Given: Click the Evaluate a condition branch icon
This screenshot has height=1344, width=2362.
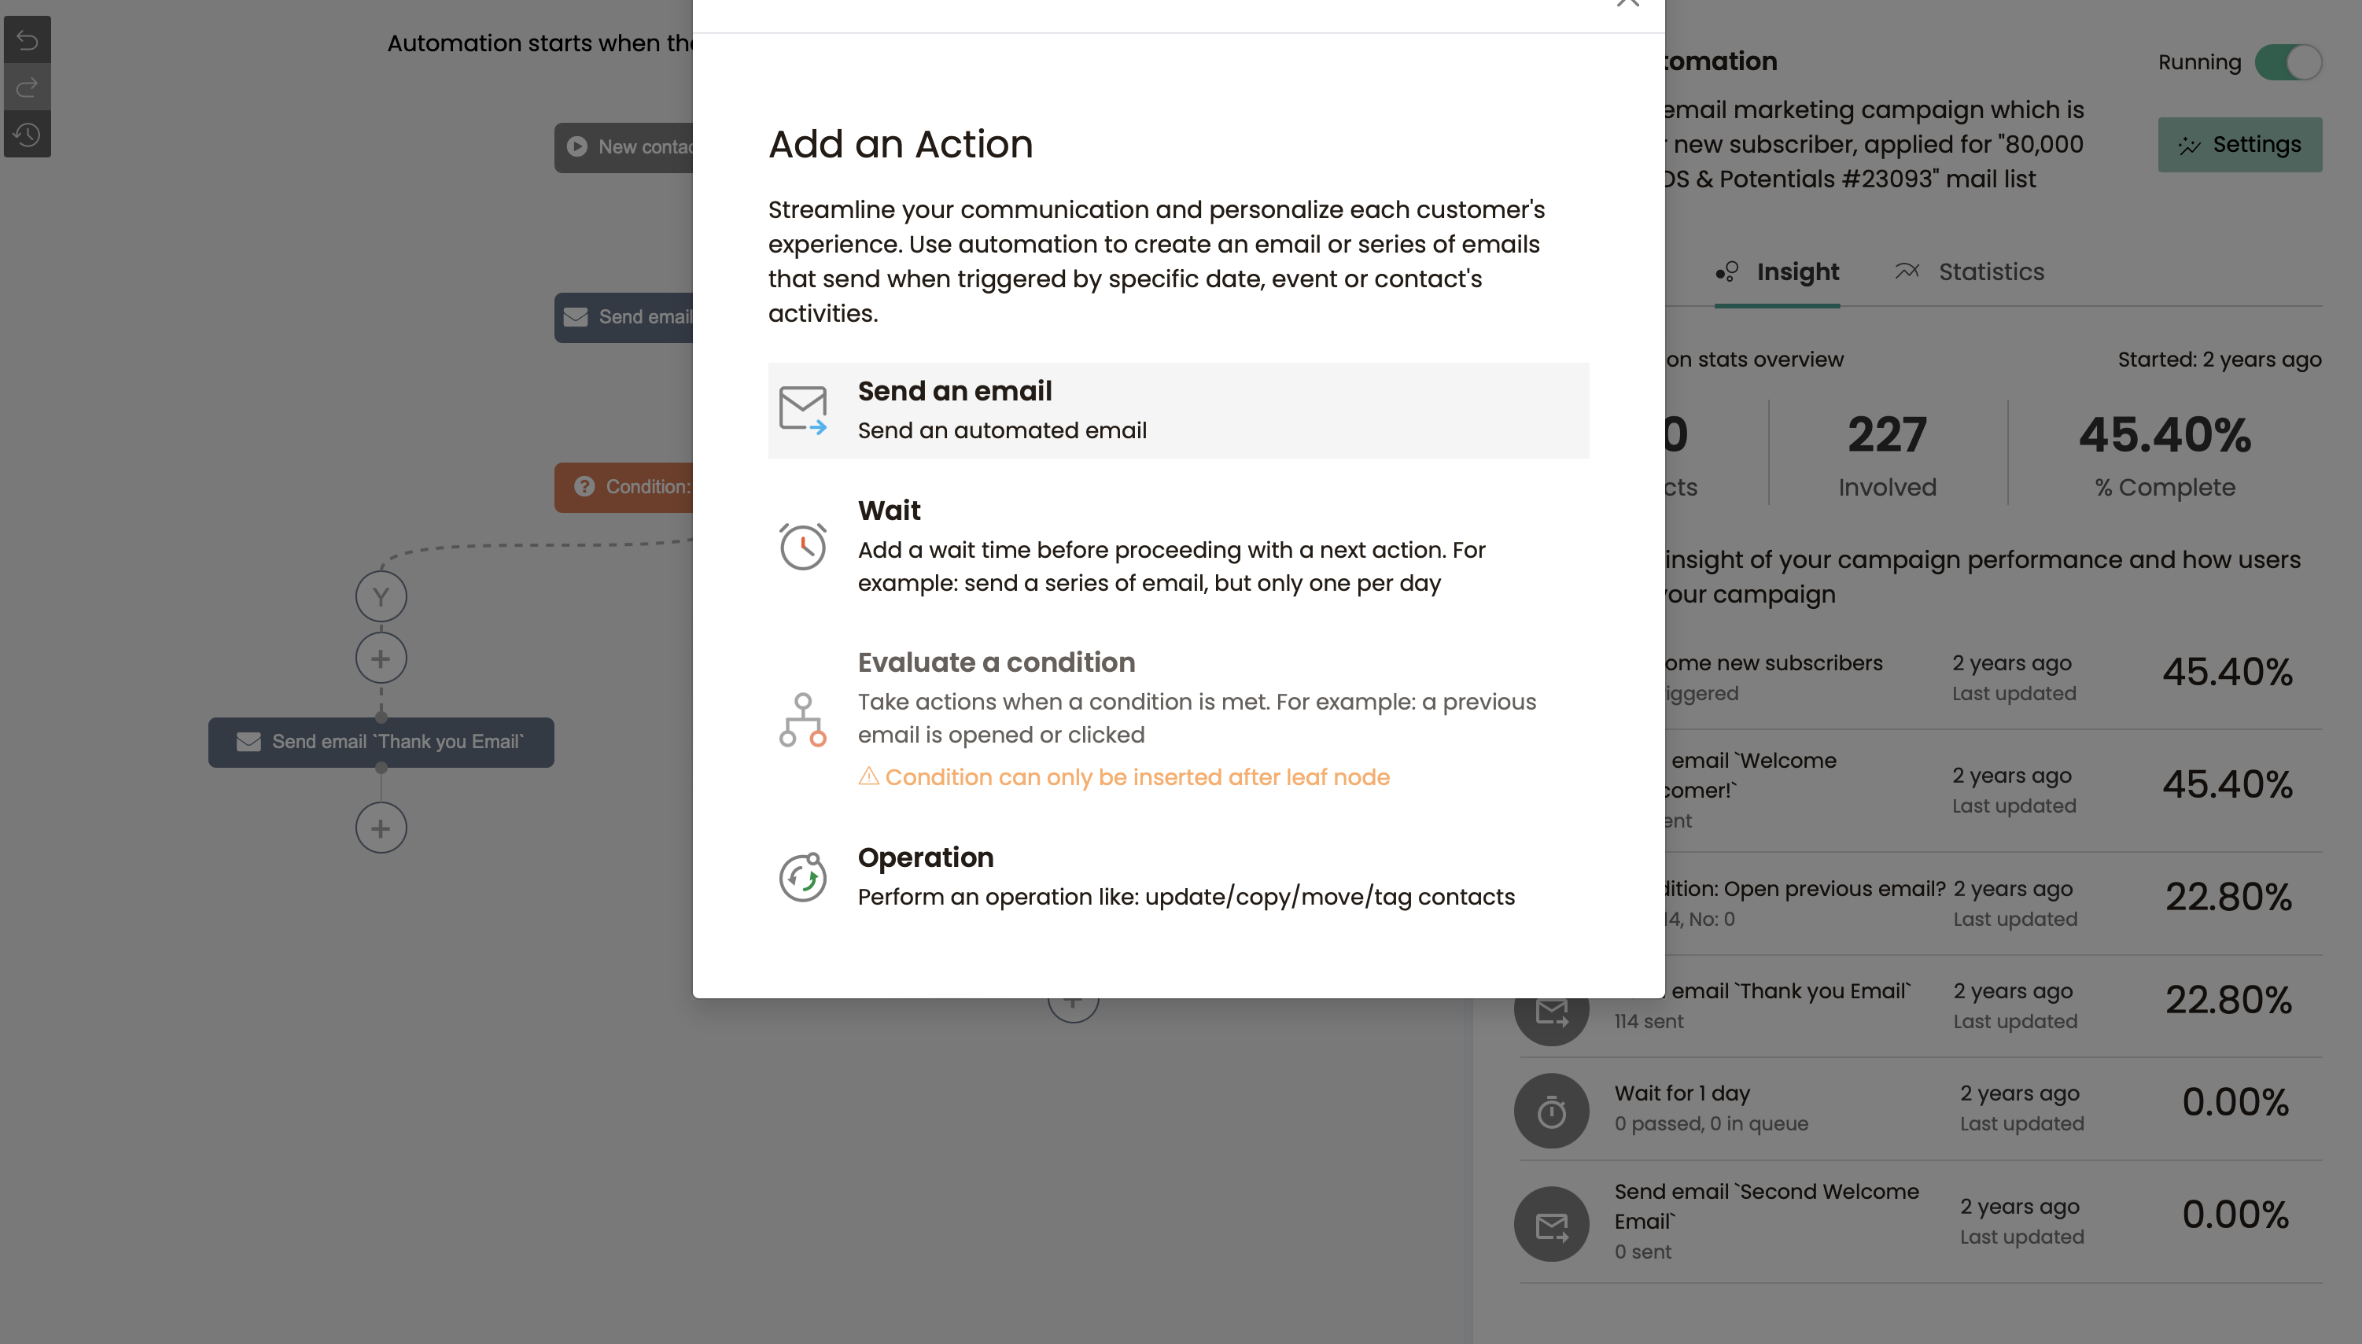Looking at the screenshot, I should tap(802, 719).
